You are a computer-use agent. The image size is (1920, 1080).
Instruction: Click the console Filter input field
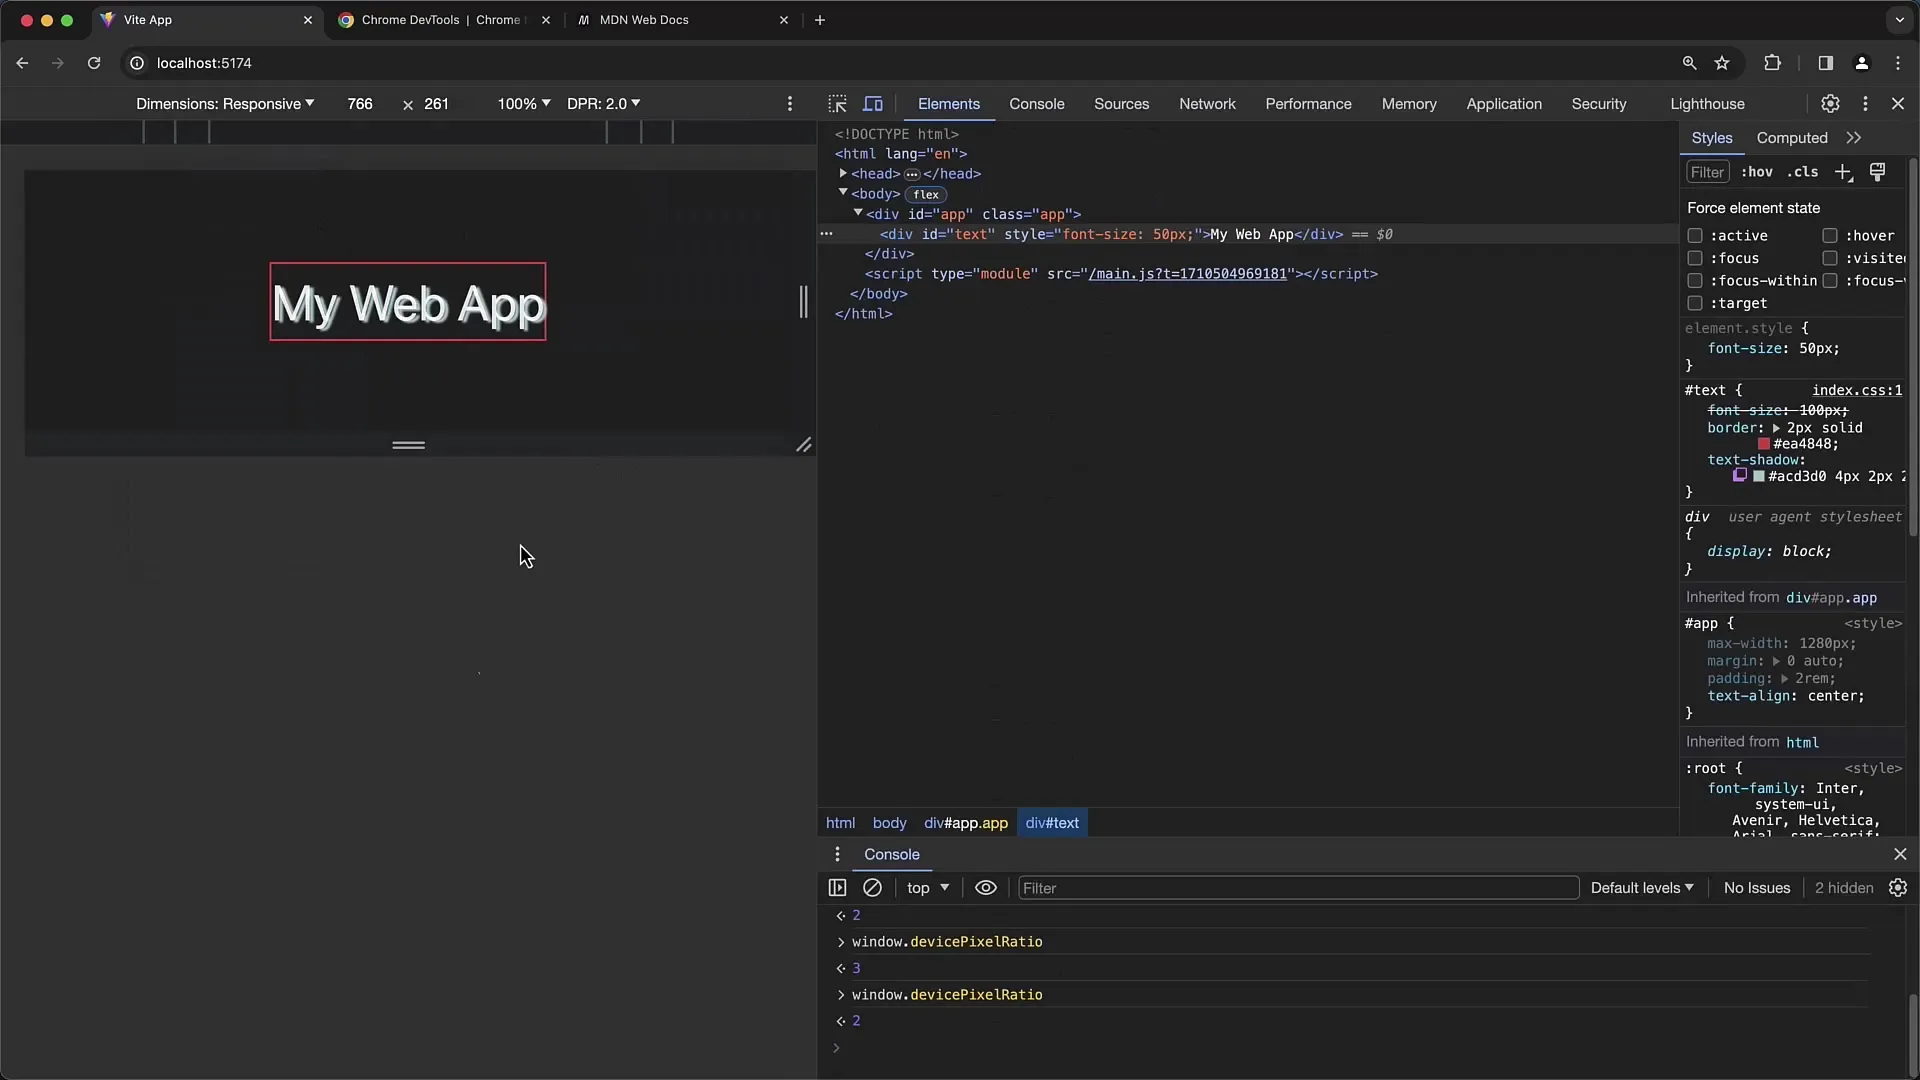1298,888
